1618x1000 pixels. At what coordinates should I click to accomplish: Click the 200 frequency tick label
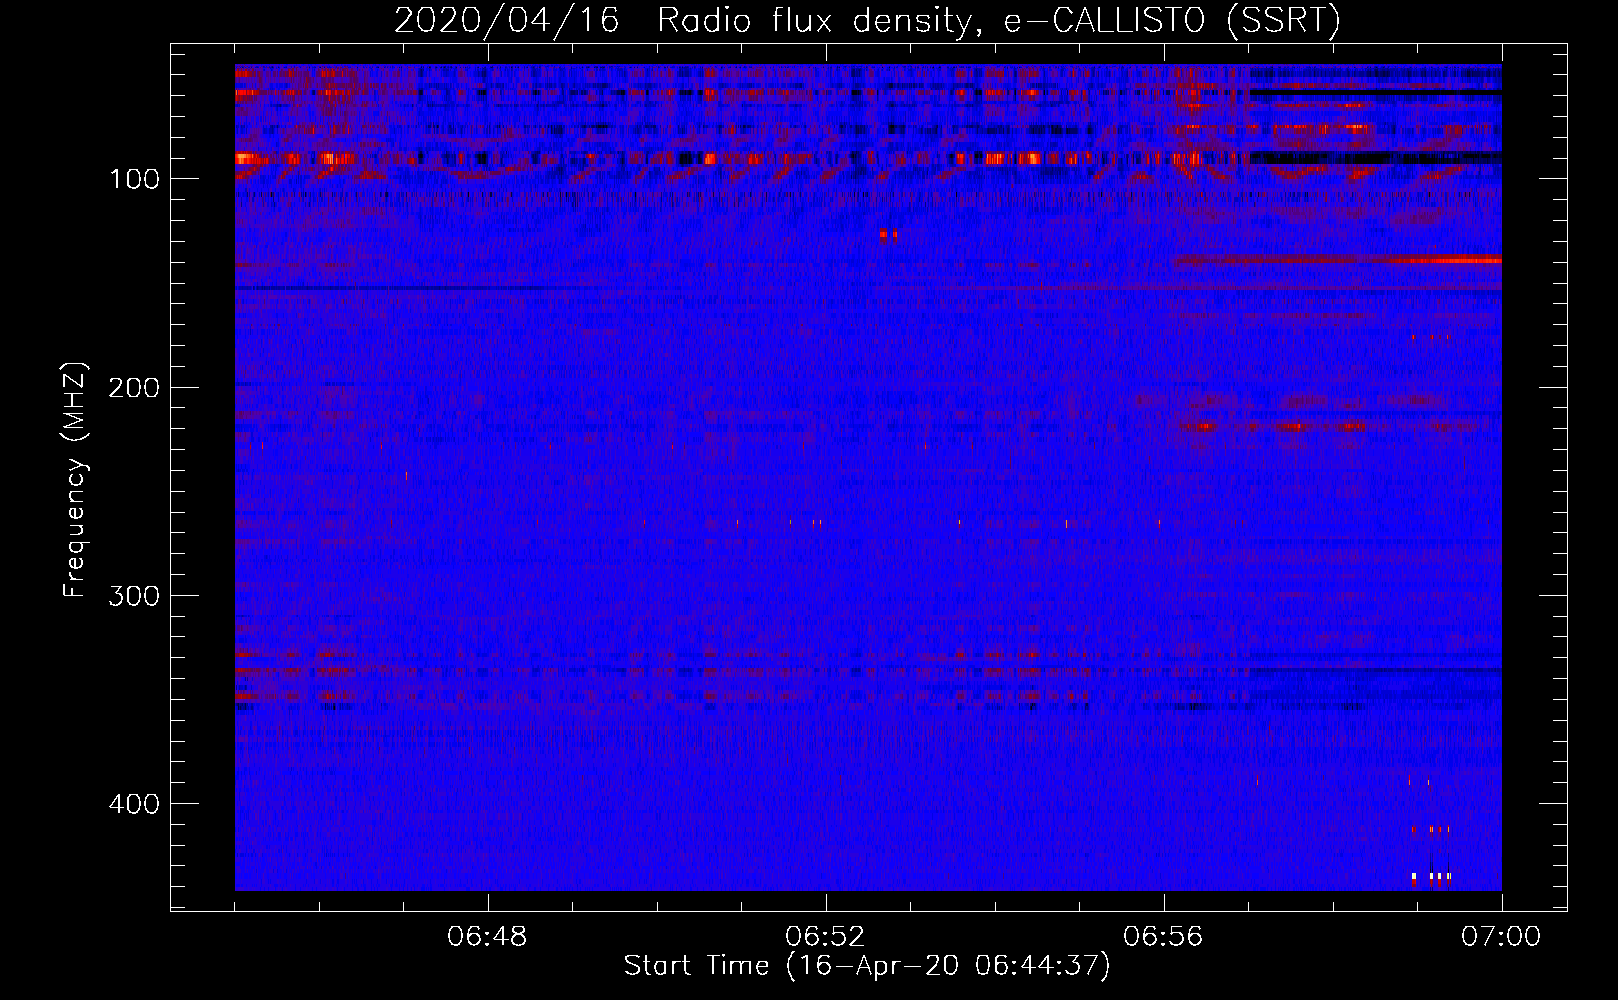134,387
